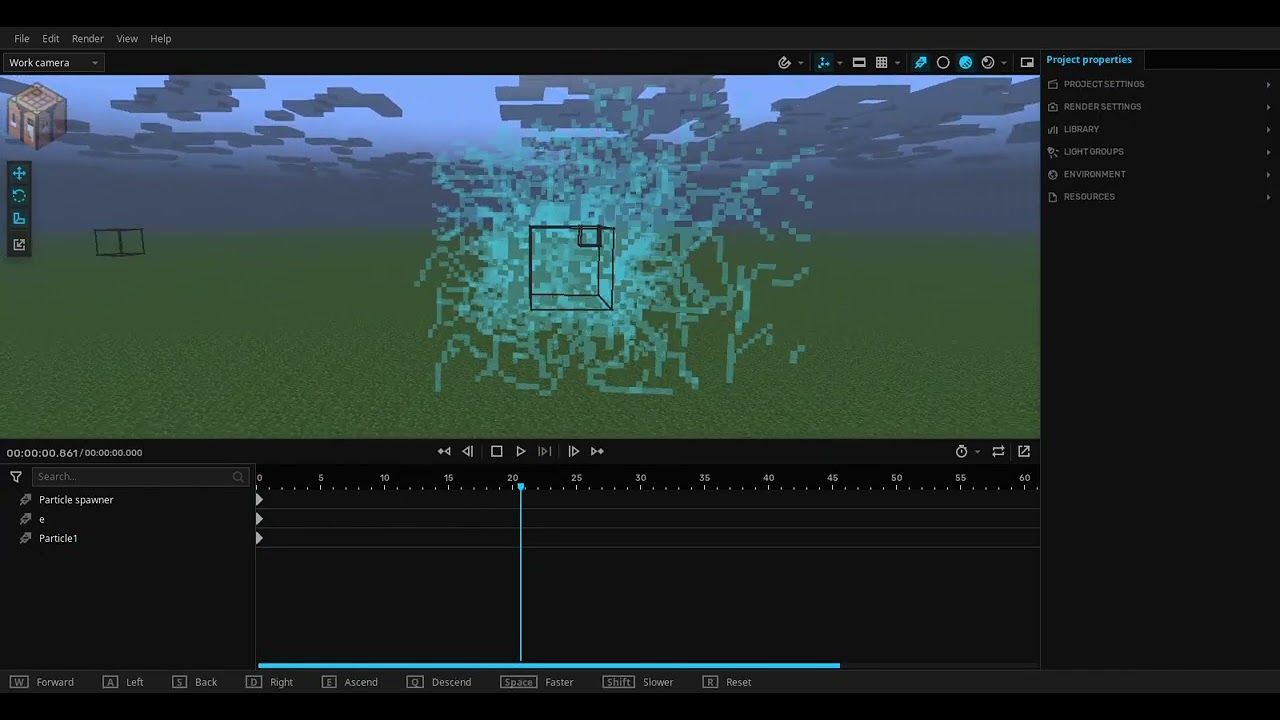Select the 'e' timeline item

tap(42, 519)
